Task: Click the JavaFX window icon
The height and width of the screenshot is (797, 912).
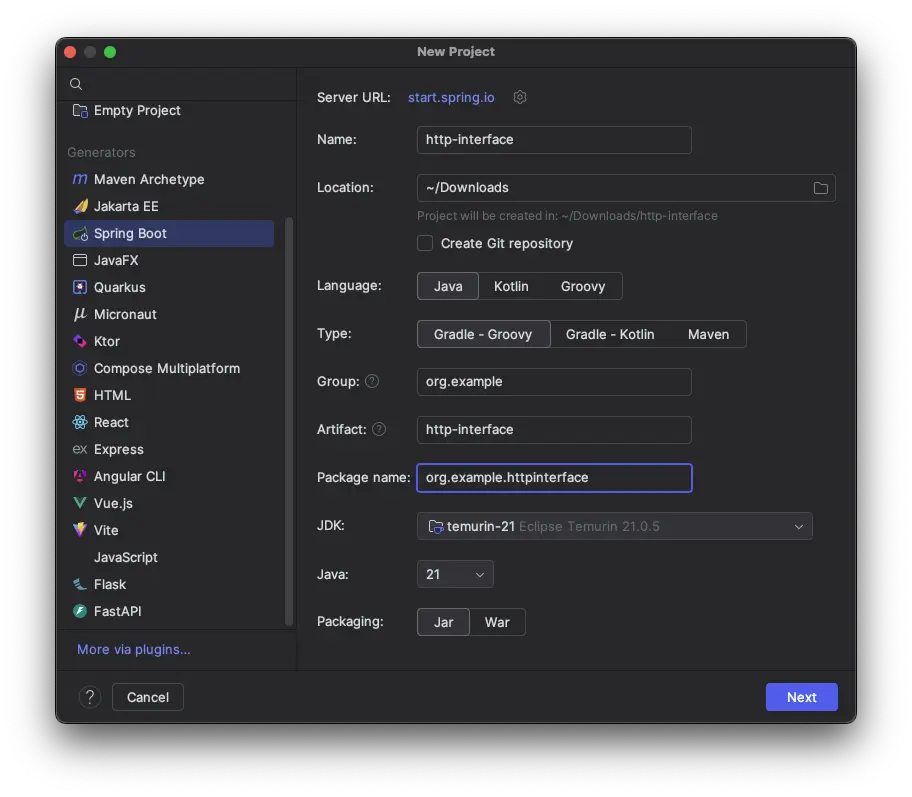Action: (x=80, y=260)
